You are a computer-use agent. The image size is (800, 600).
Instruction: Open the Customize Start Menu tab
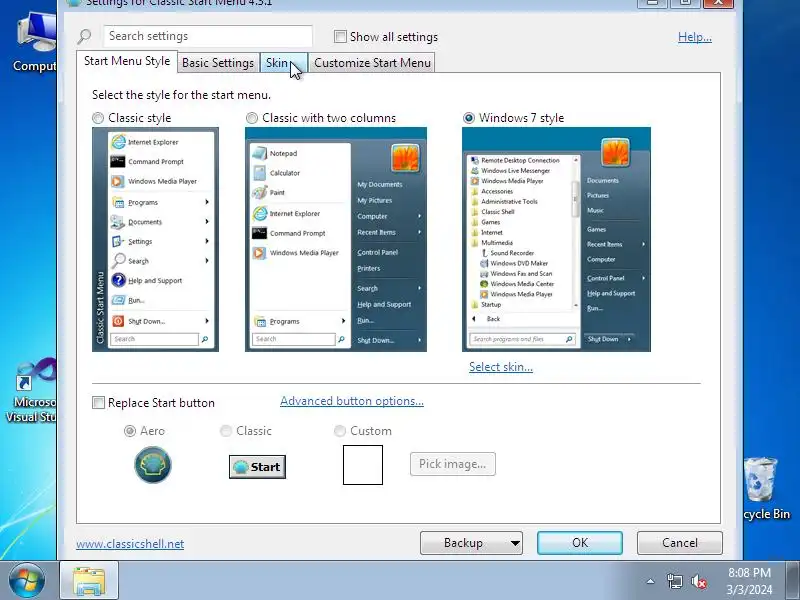pos(372,63)
